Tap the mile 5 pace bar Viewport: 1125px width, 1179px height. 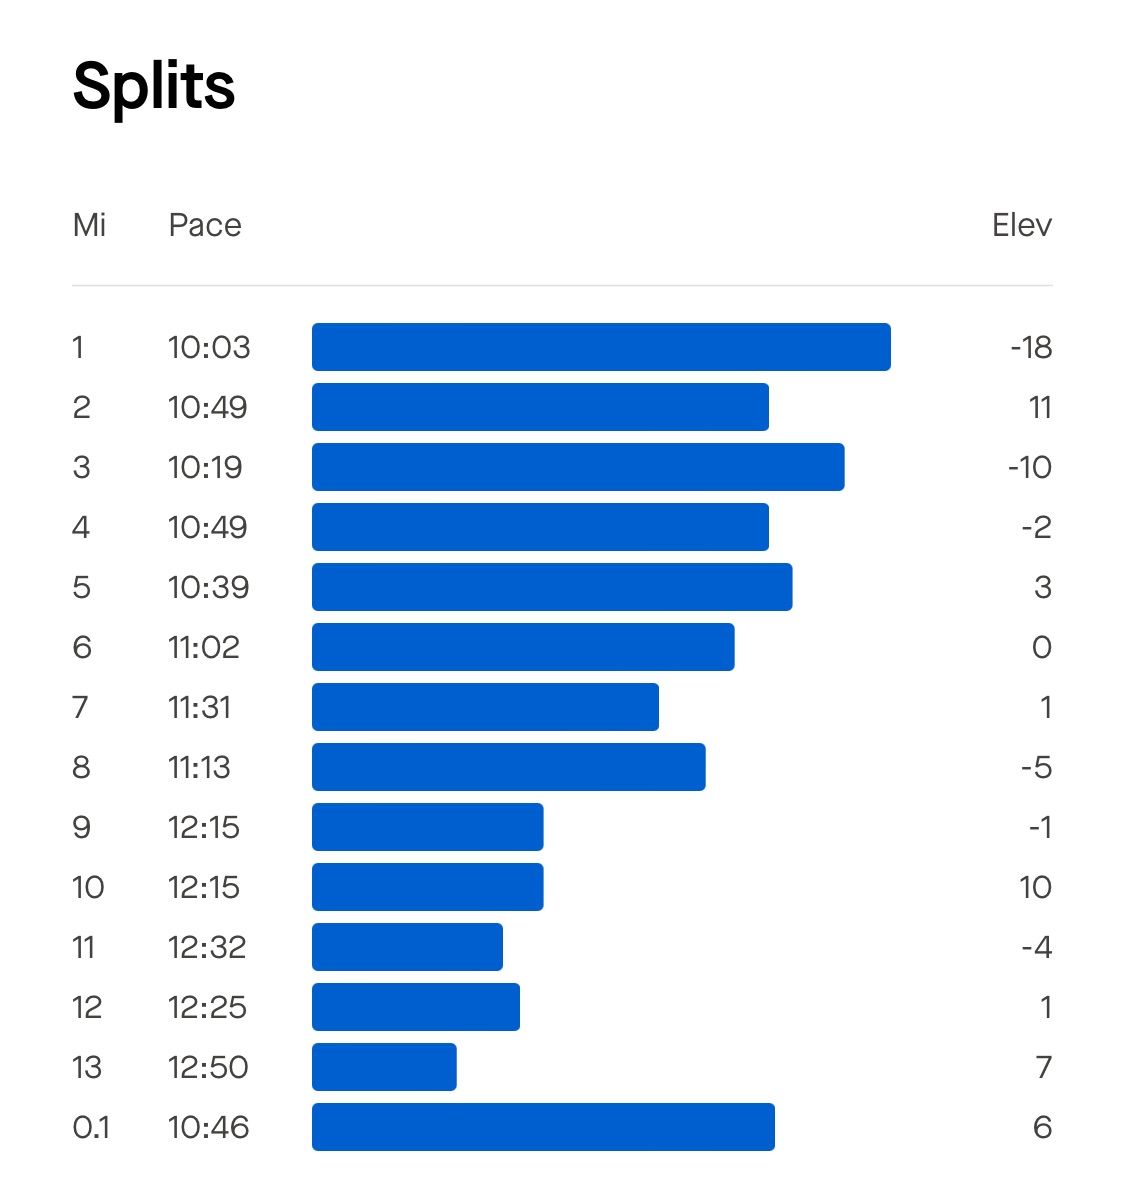[552, 587]
